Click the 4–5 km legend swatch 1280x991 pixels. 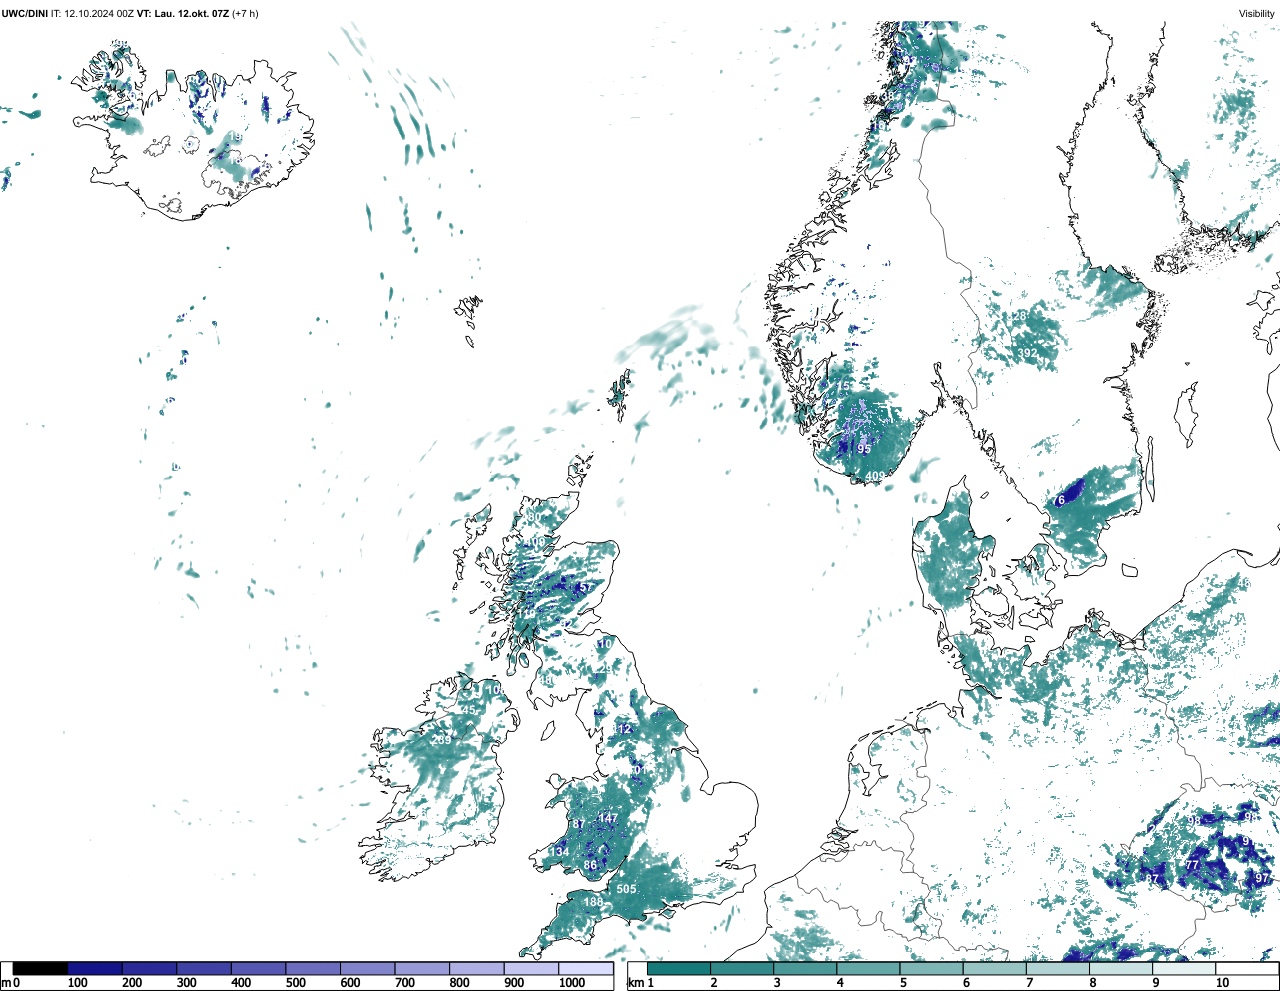(868, 968)
